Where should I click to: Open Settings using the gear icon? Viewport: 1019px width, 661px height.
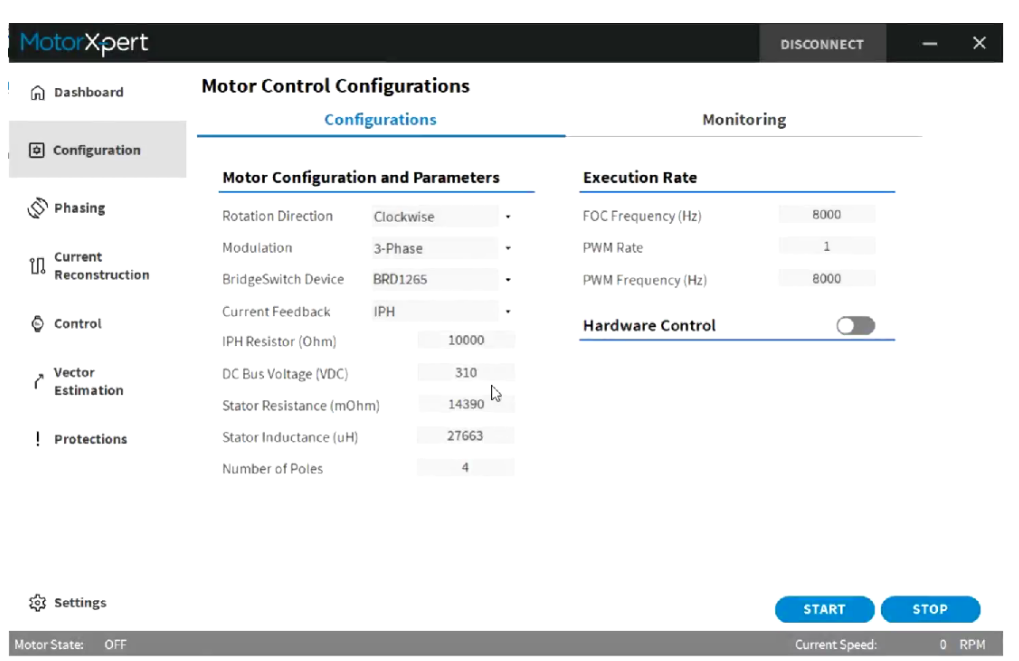[x=38, y=603]
